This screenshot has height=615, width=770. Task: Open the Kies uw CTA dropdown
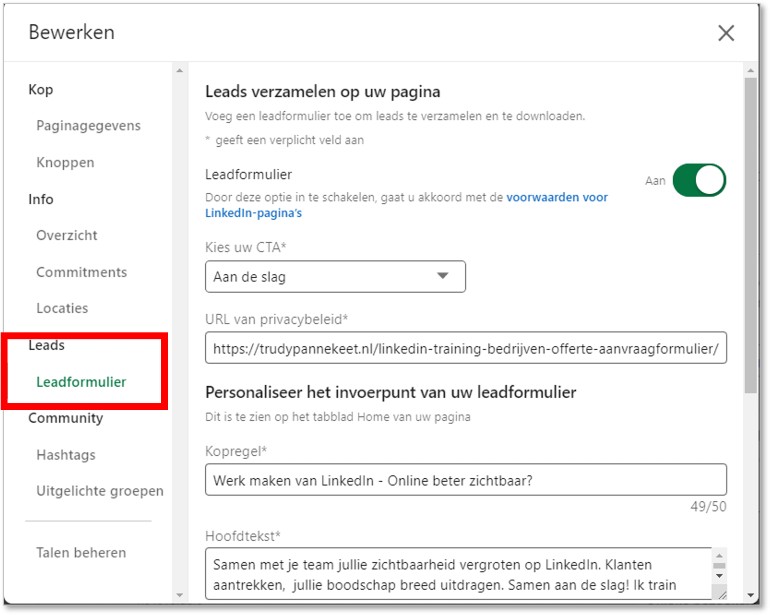[x=335, y=277]
